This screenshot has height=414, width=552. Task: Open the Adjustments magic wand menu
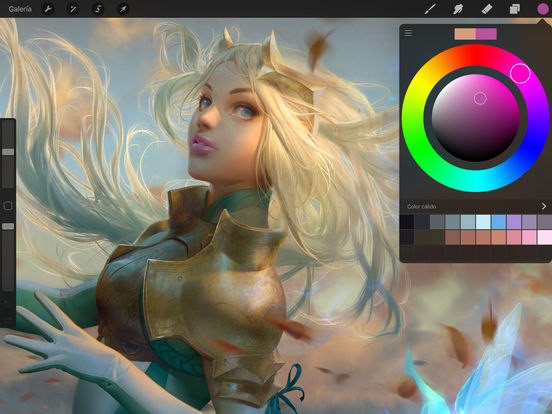(x=73, y=9)
